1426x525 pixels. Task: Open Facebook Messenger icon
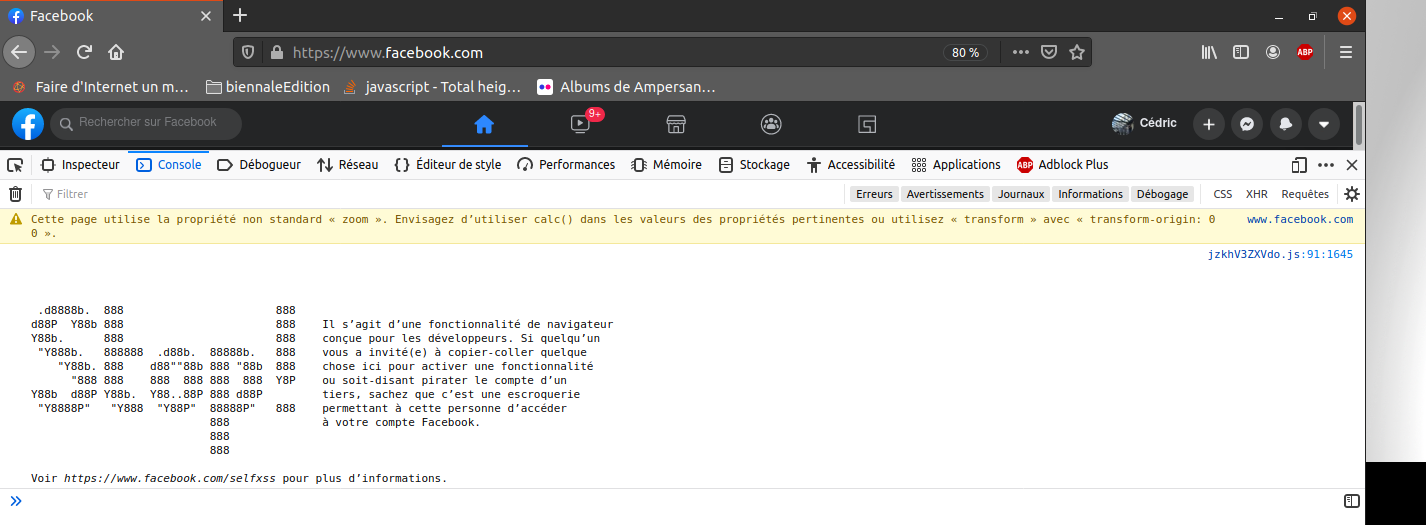1247,124
